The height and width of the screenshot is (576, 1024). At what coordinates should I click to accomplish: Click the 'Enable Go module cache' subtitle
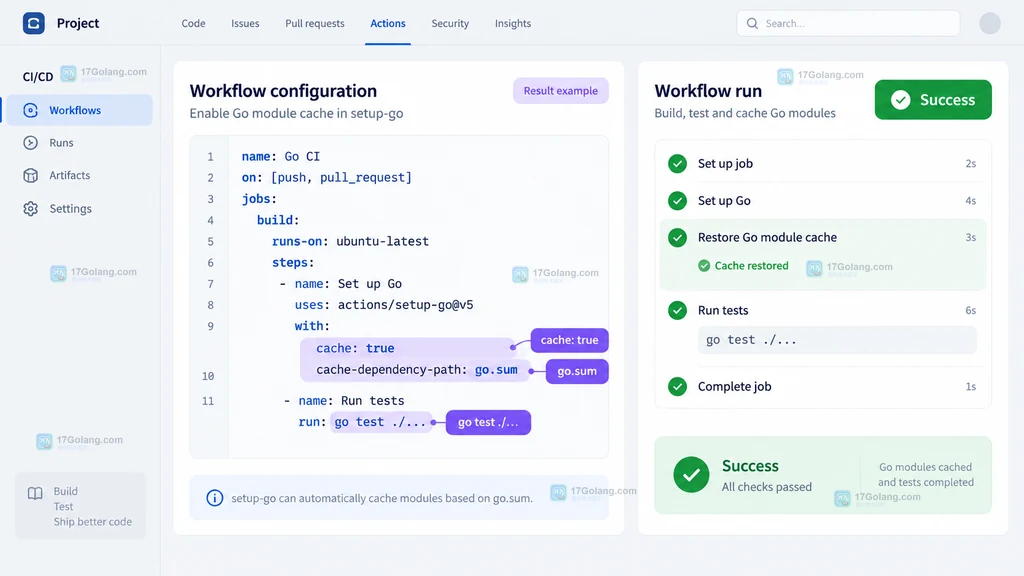pyautogui.click(x=296, y=114)
